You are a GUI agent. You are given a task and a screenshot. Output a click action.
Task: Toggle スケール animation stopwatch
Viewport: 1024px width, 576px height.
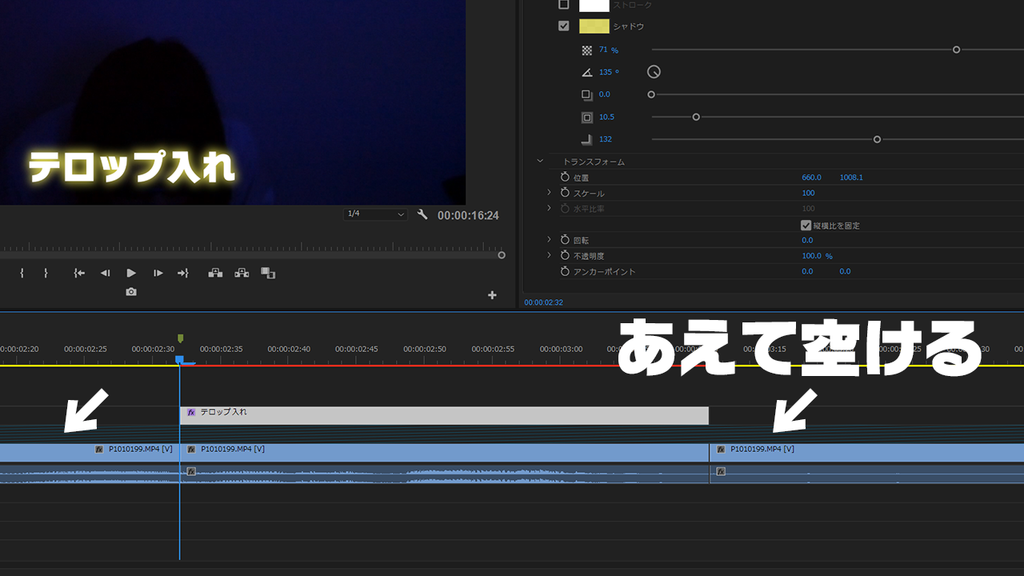point(565,193)
